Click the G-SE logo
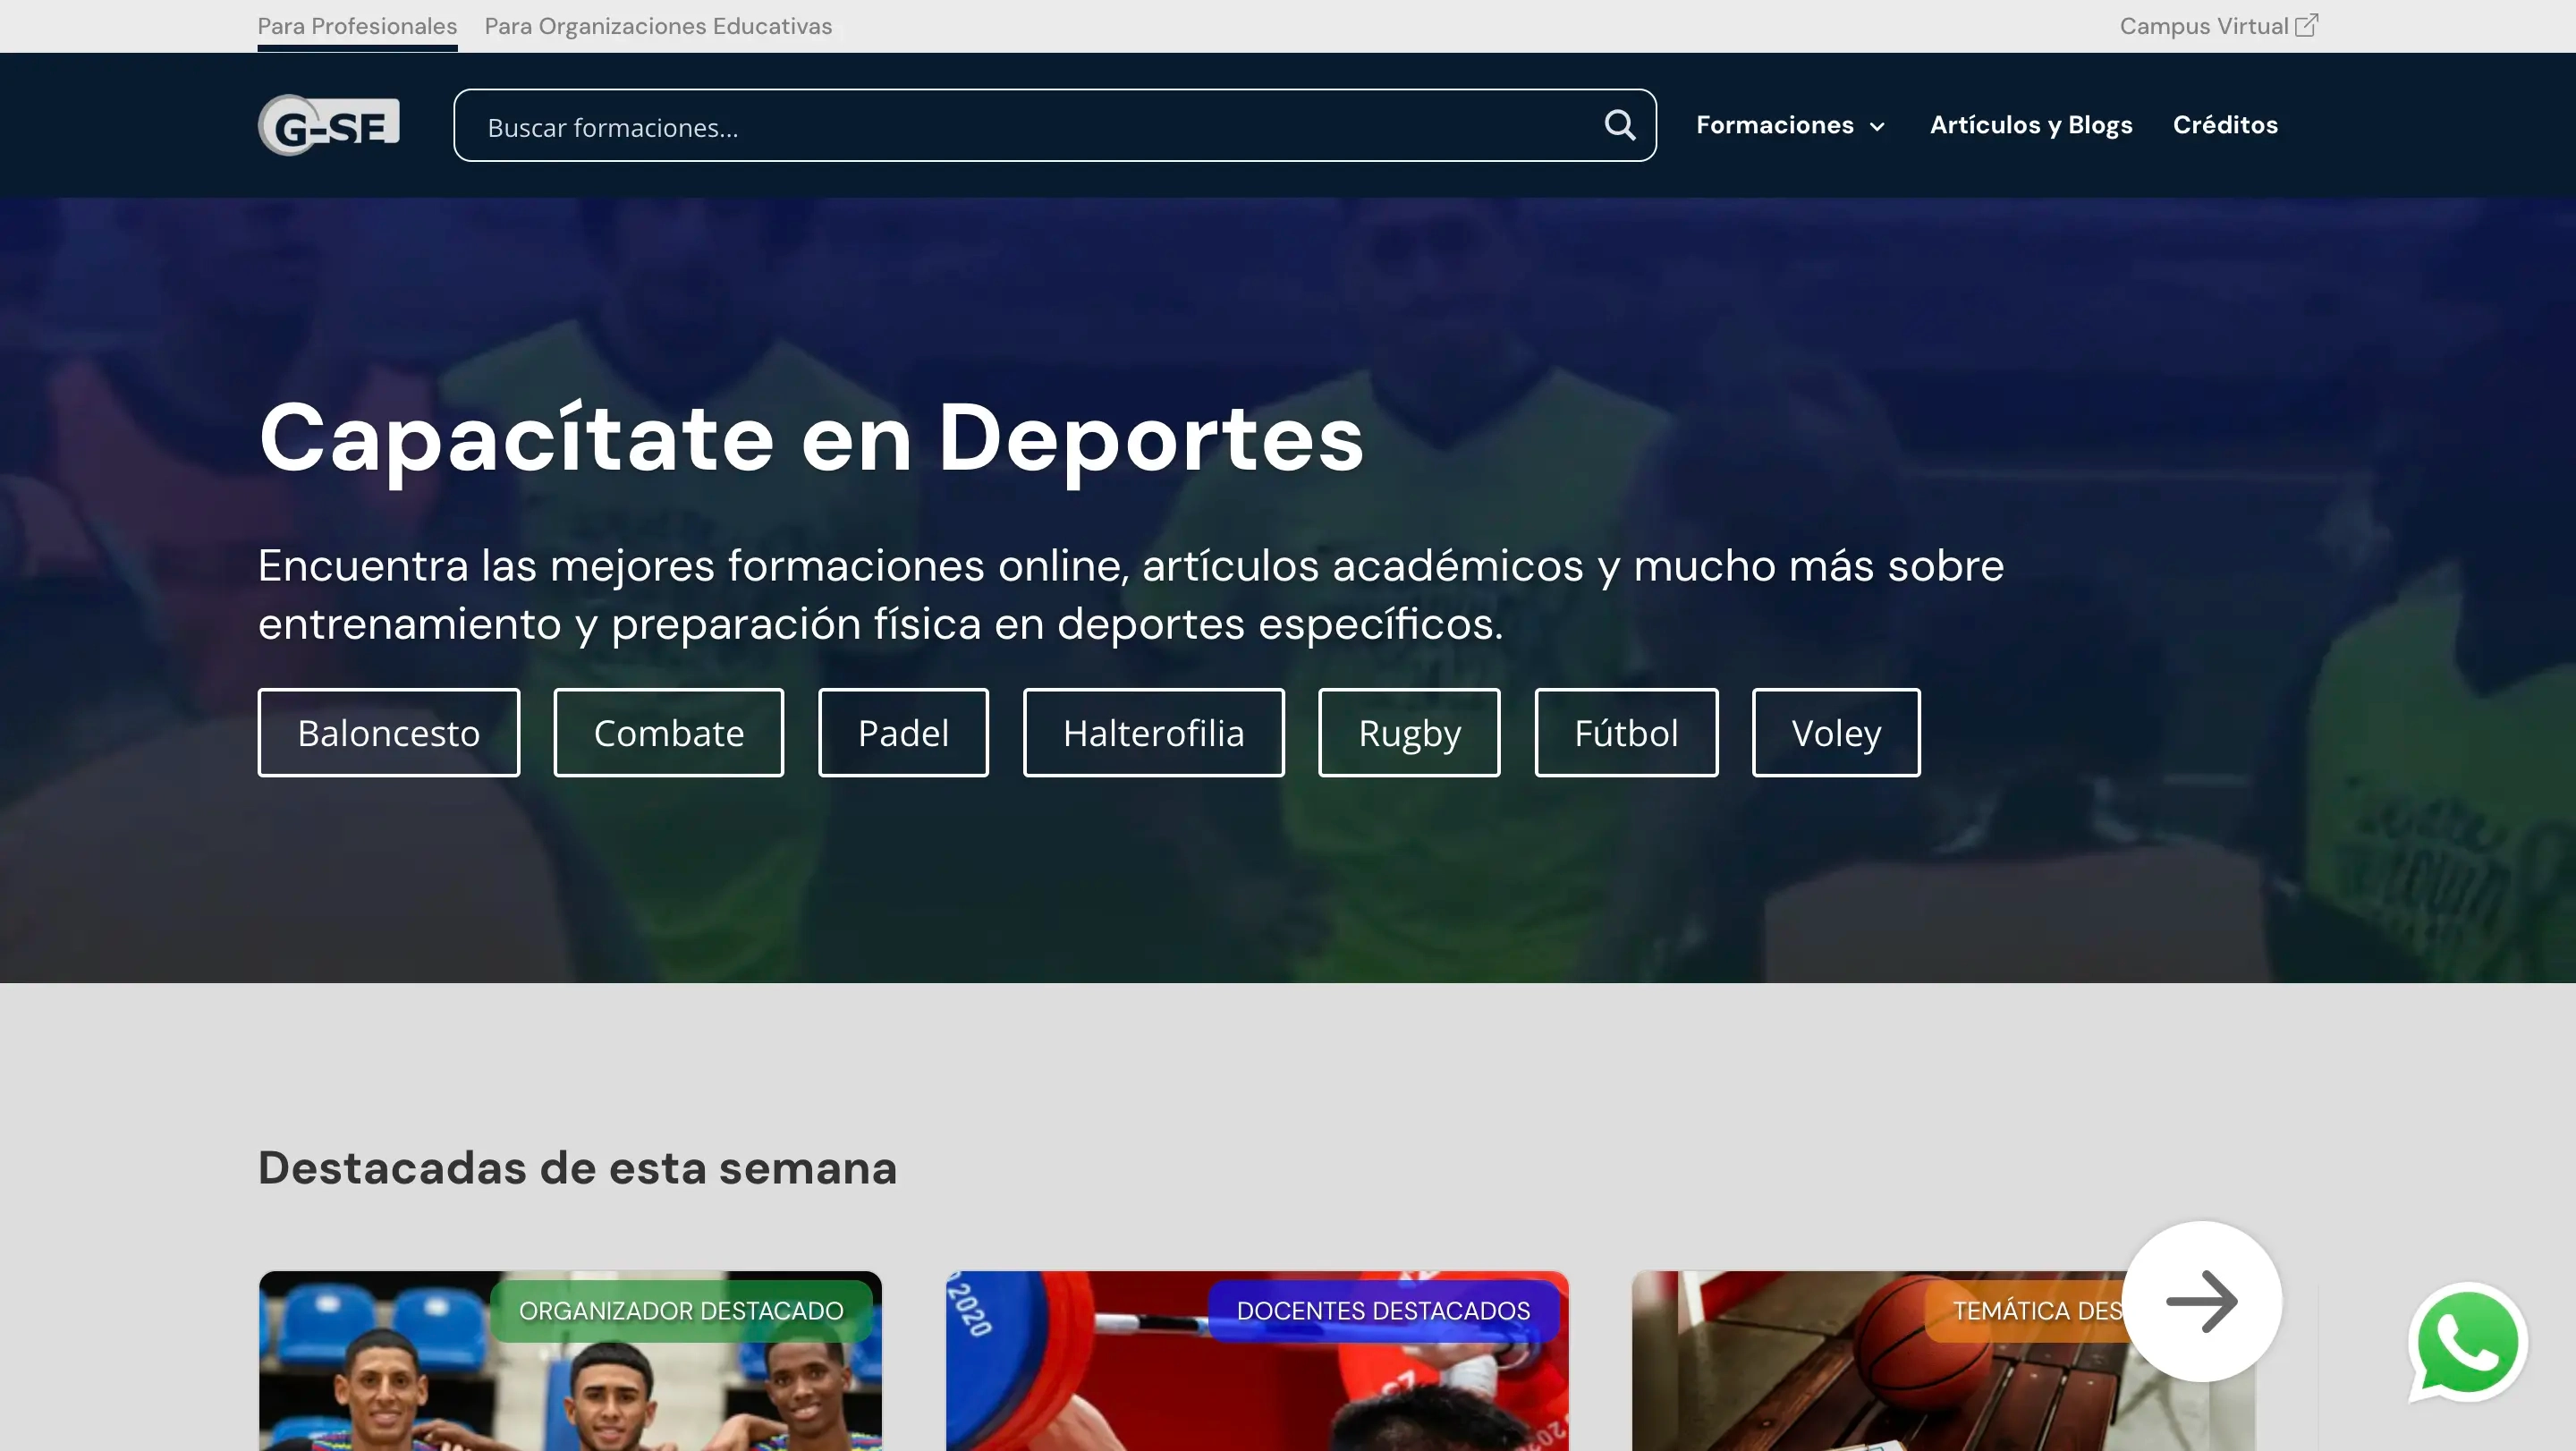2576x1451 pixels. (329, 125)
